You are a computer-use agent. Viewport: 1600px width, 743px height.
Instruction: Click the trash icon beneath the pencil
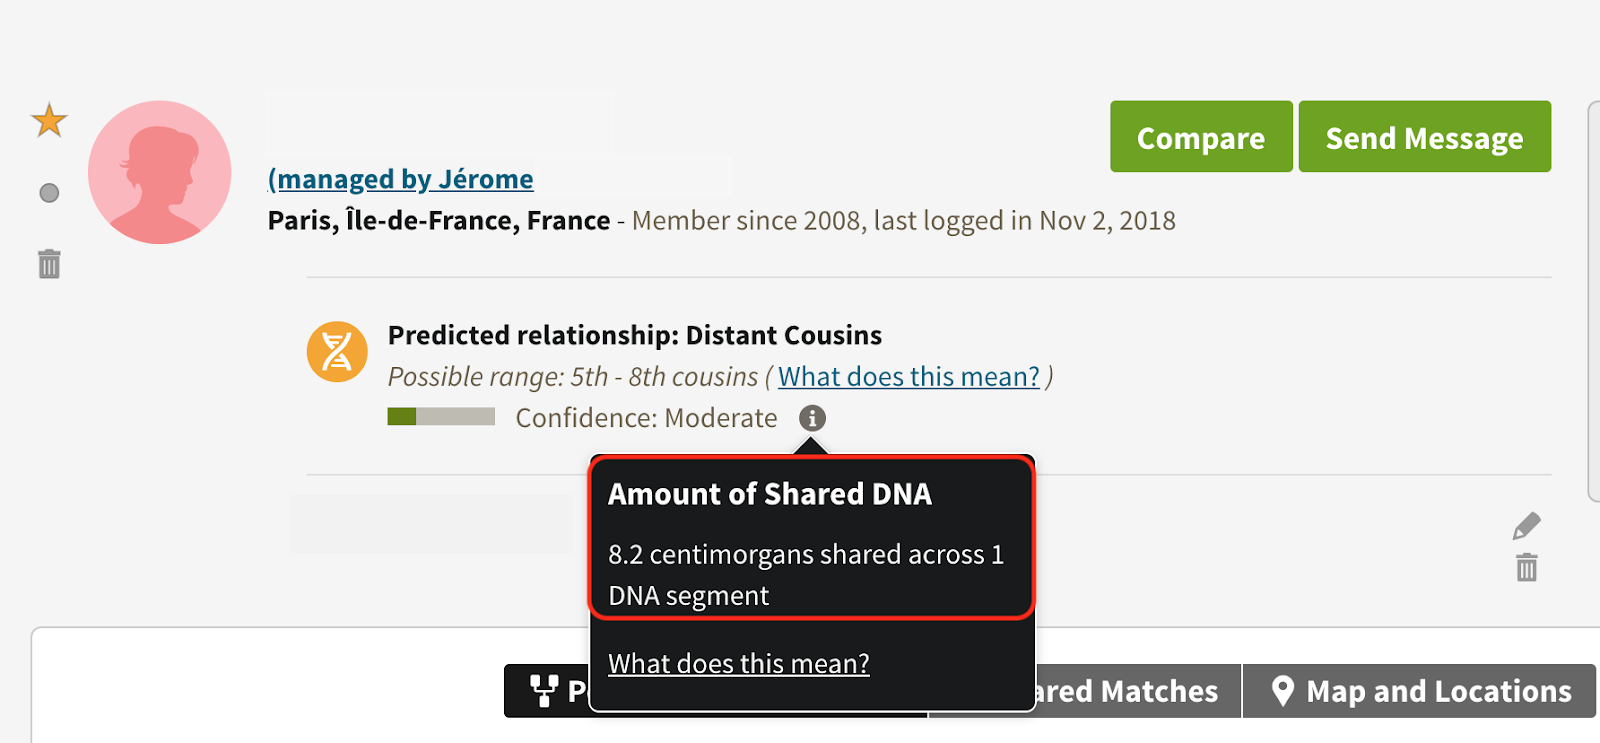click(x=1526, y=568)
